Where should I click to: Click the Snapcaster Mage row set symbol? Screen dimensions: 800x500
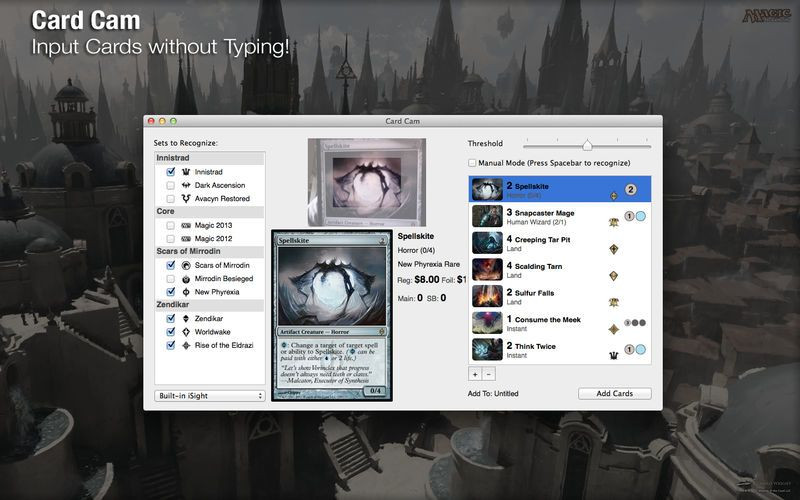click(614, 222)
